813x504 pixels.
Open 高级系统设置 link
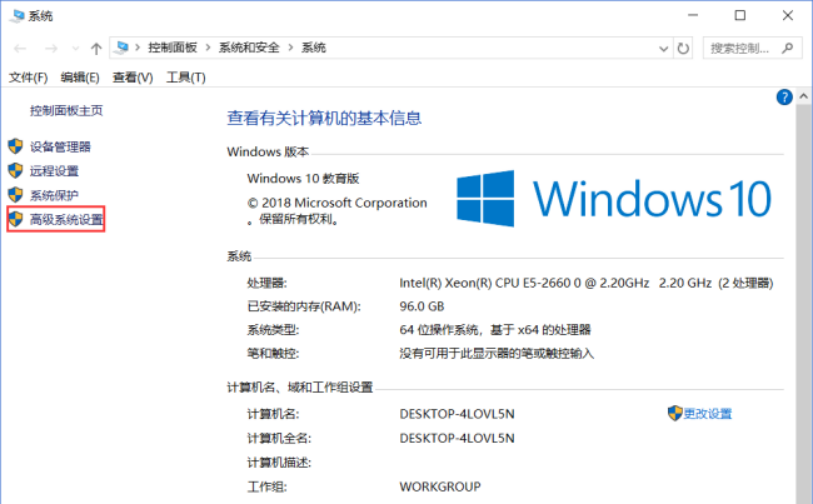(x=66, y=219)
